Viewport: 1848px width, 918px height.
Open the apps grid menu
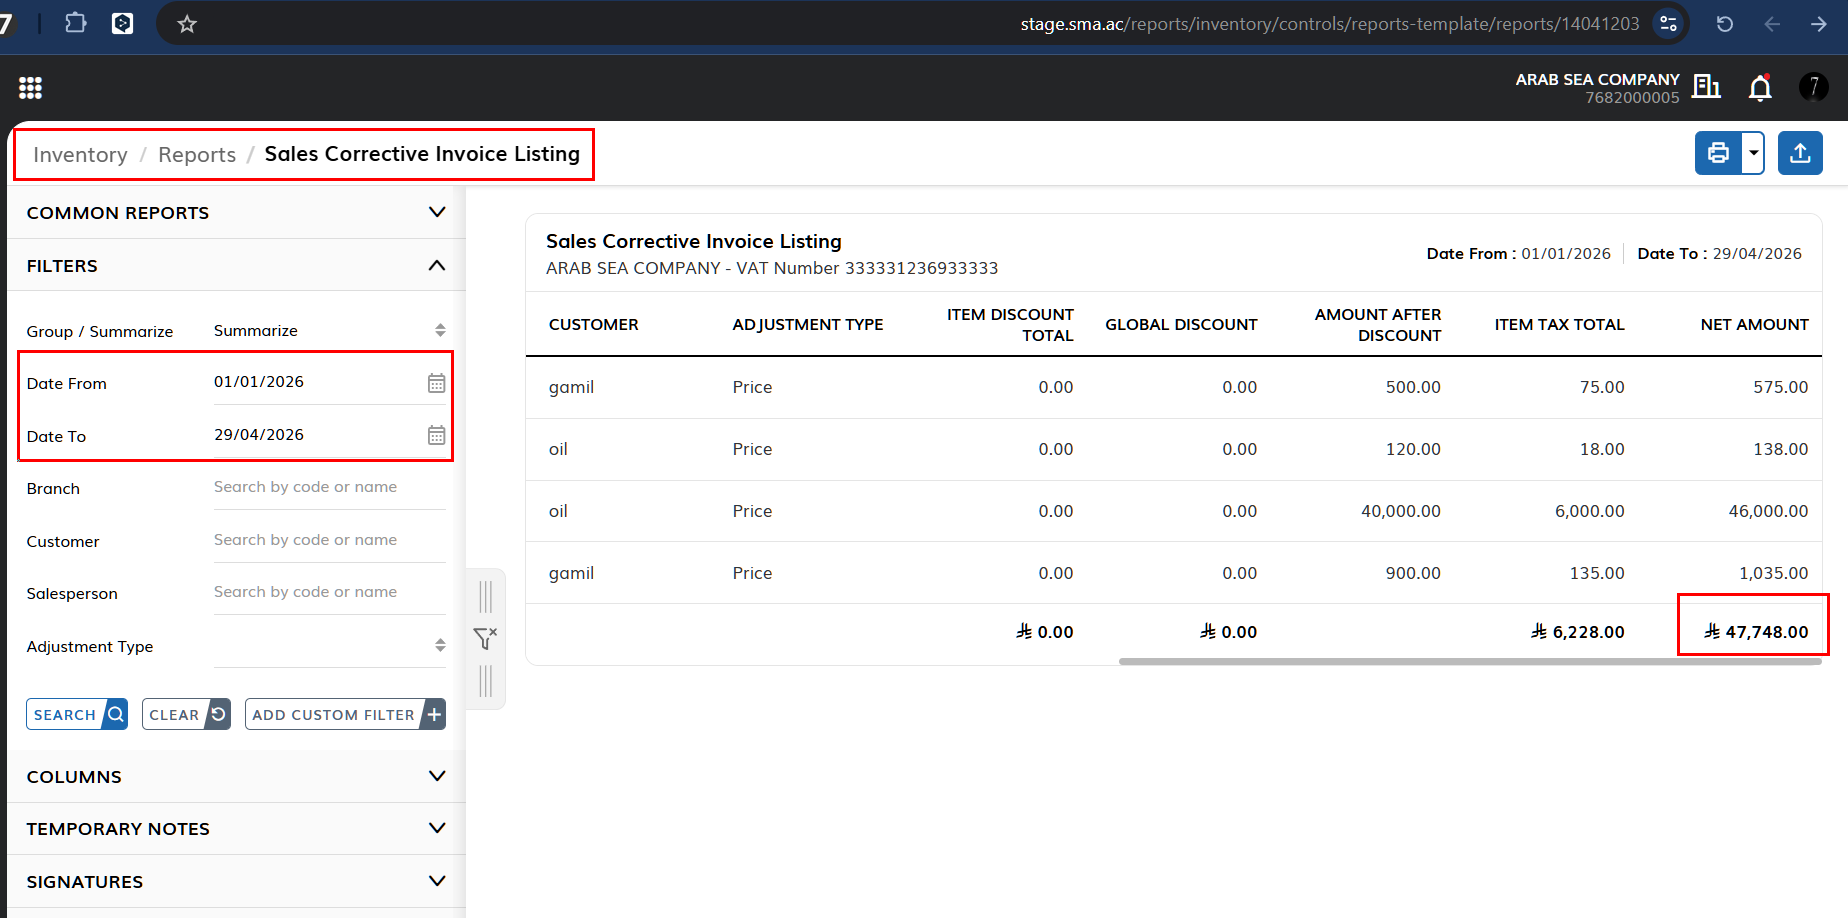[30, 88]
